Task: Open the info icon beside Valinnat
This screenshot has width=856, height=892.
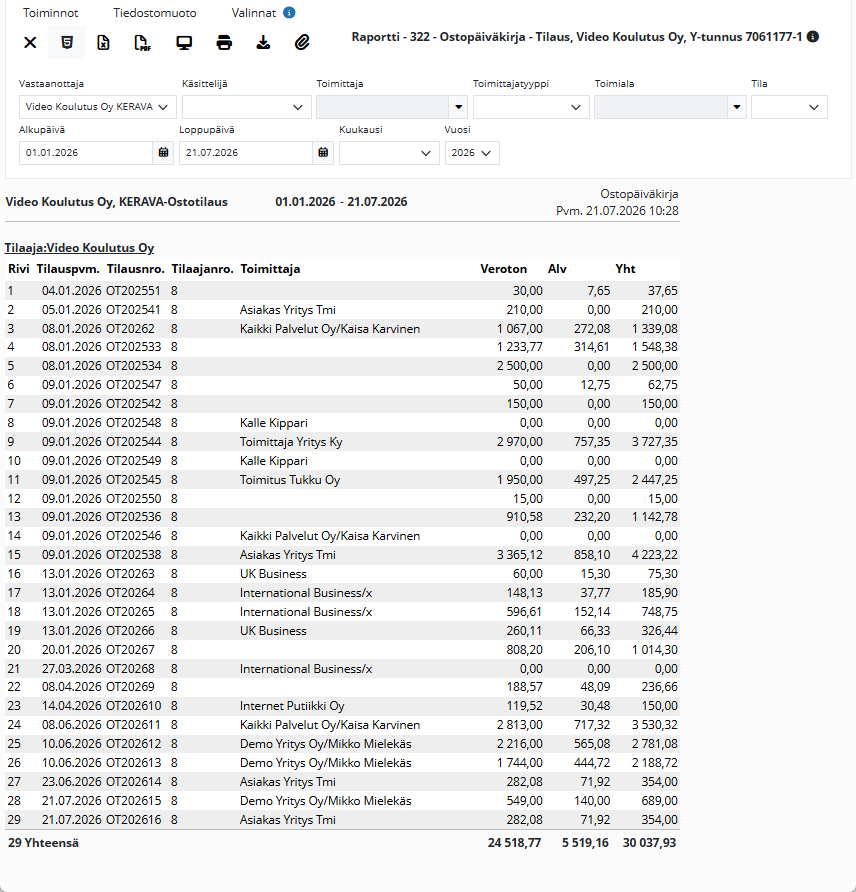Action: [x=289, y=13]
